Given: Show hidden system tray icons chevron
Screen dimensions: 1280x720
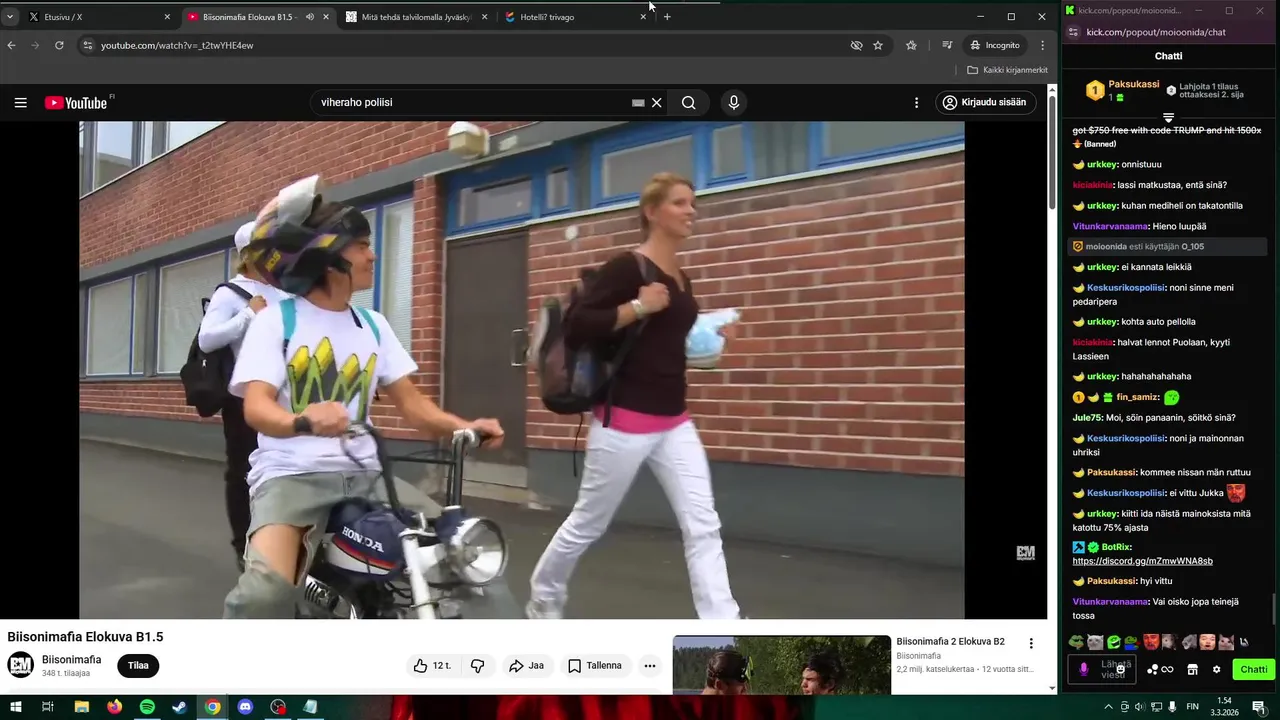Looking at the screenshot, I should pyautogui.click(x=1108, y=706).
